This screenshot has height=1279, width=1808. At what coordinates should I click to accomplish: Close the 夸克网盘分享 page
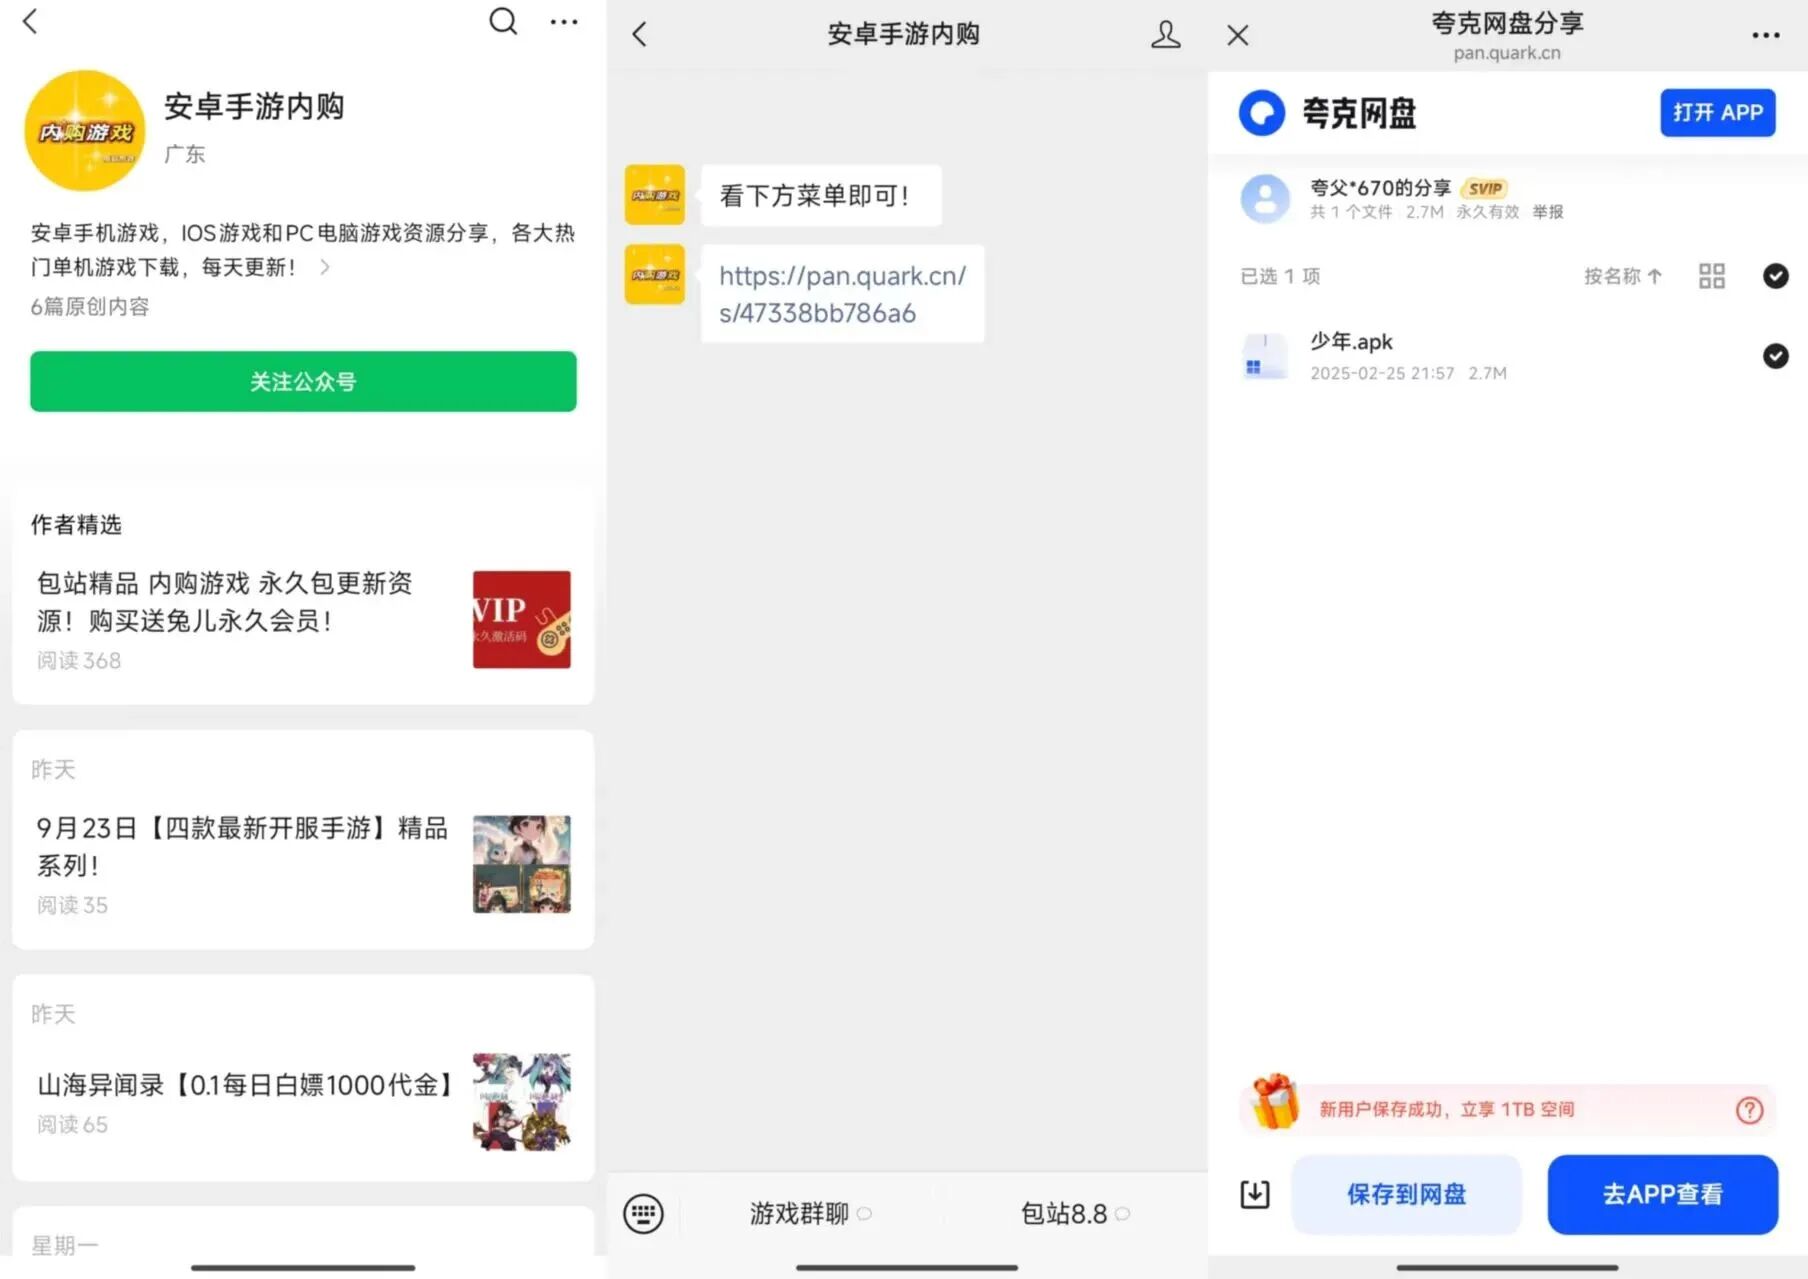pos(1238,35)
